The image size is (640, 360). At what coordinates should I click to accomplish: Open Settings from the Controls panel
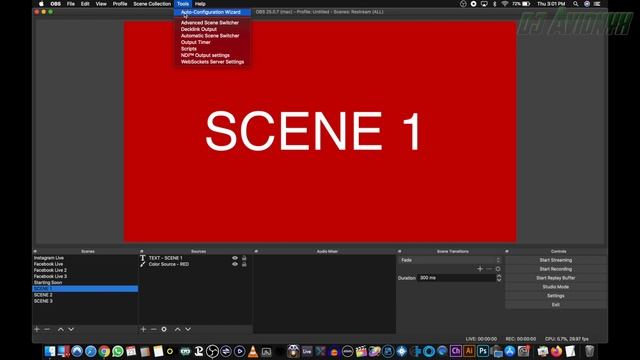tap(556, 296)
